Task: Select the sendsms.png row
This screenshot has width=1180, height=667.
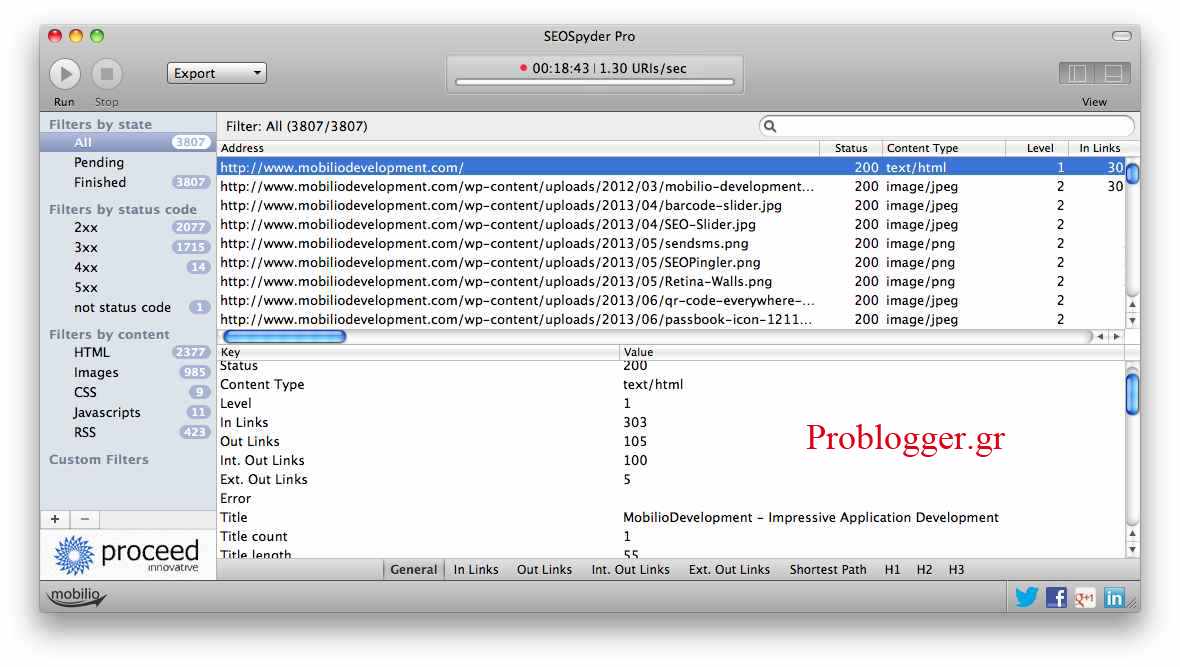Action: click(x=671, y=243)
